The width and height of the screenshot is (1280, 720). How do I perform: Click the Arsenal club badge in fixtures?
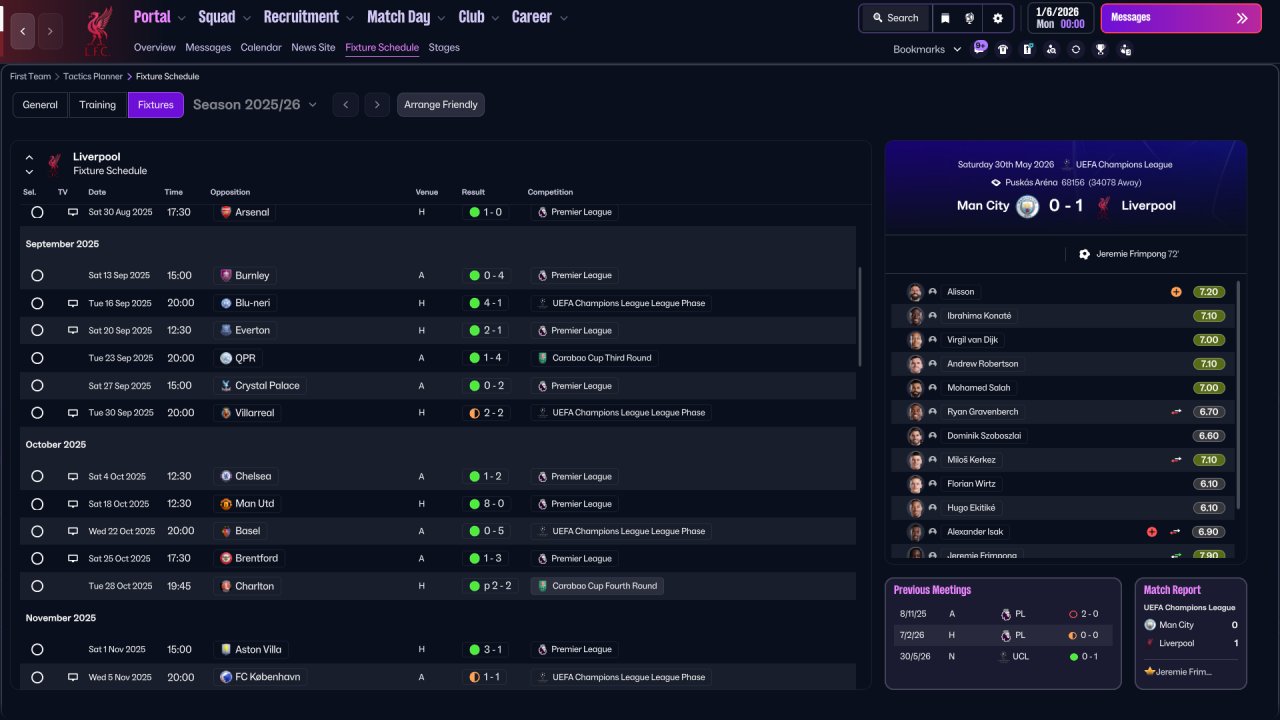pos(226,212)
